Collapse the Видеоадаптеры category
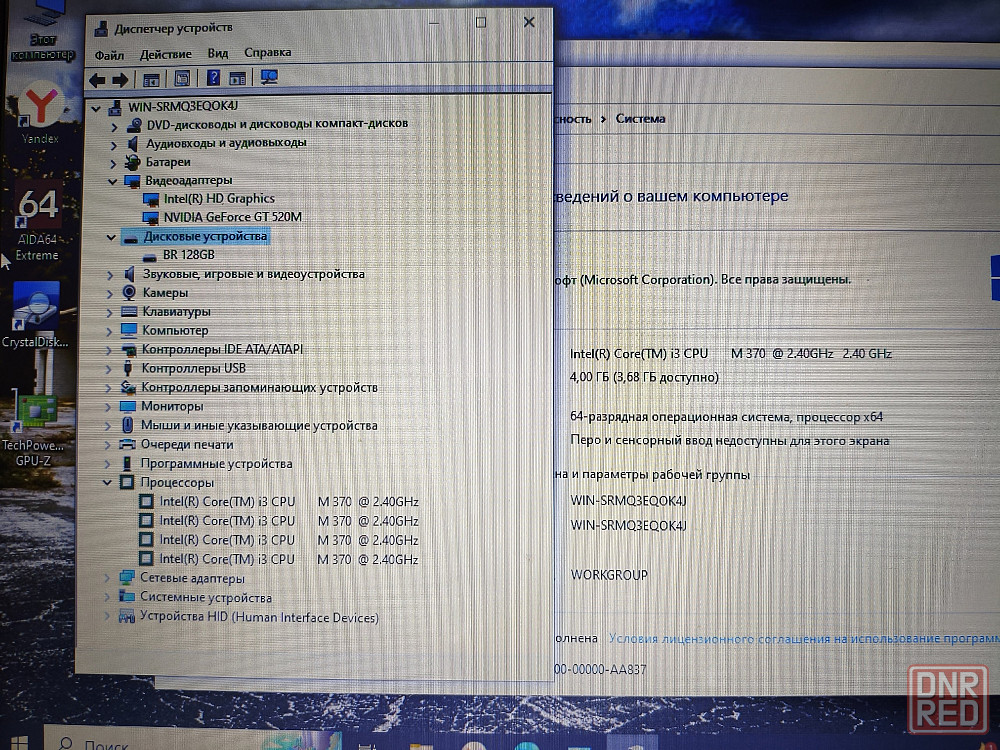Image resolution: width=1000 pixels, height=750 pixels. tap(112, 181)
